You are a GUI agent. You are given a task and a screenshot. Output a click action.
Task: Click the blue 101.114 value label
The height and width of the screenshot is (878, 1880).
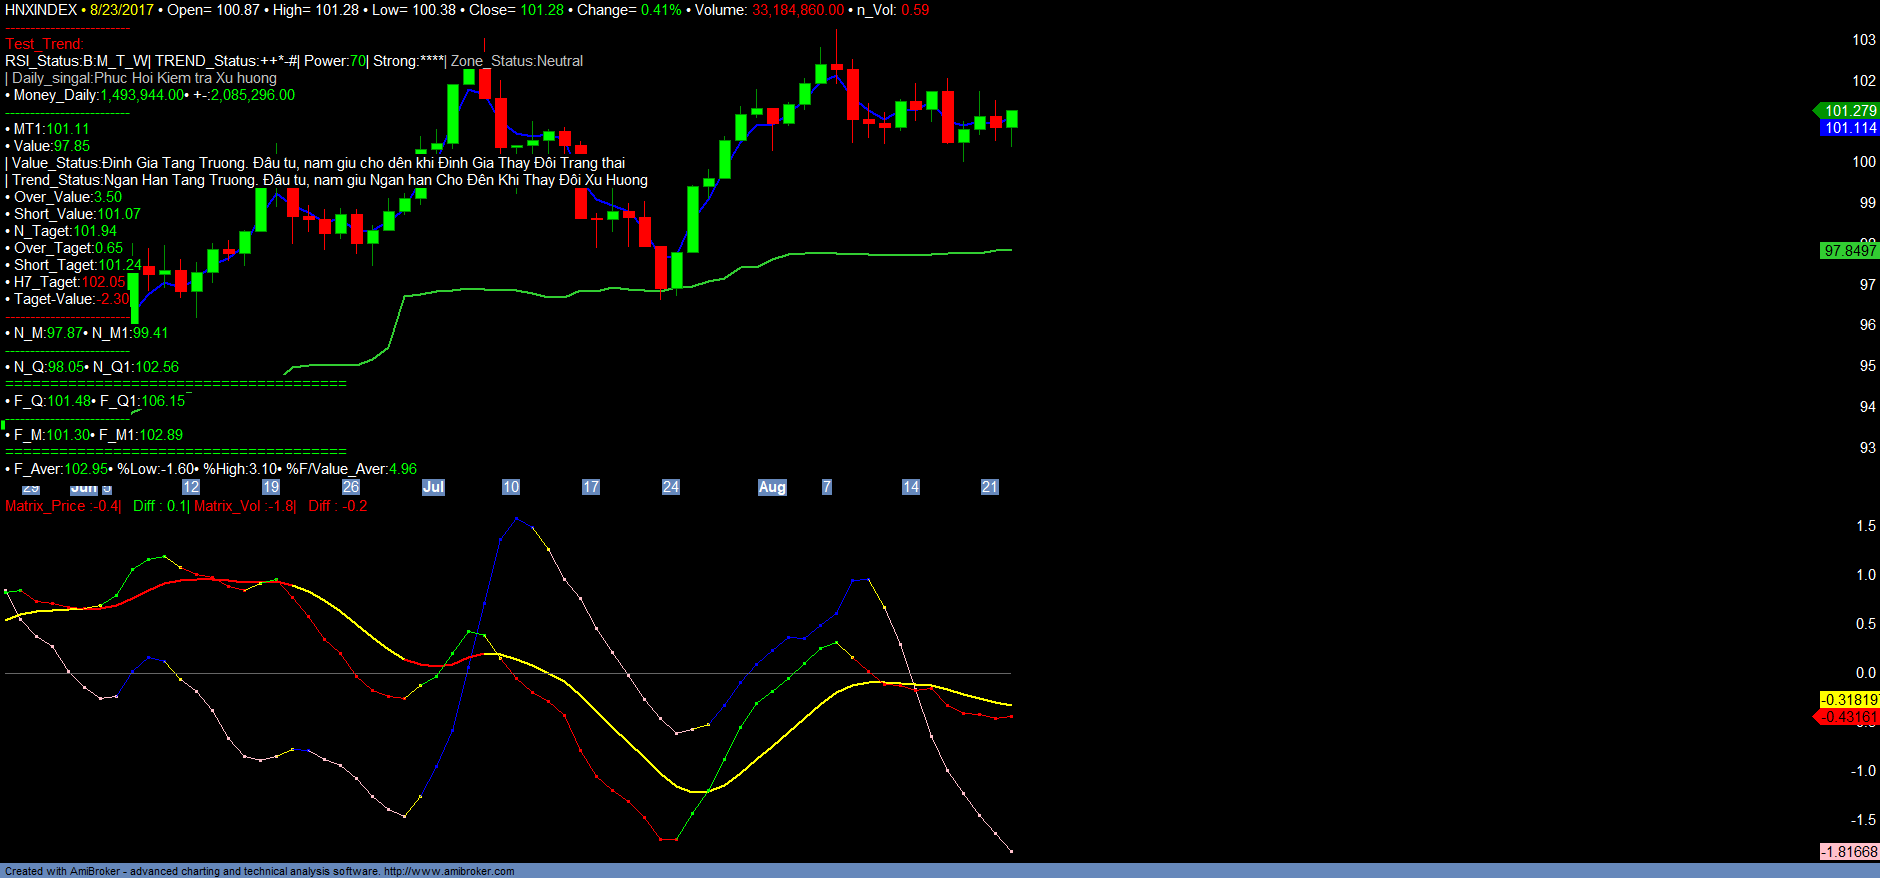(1849, 128)
